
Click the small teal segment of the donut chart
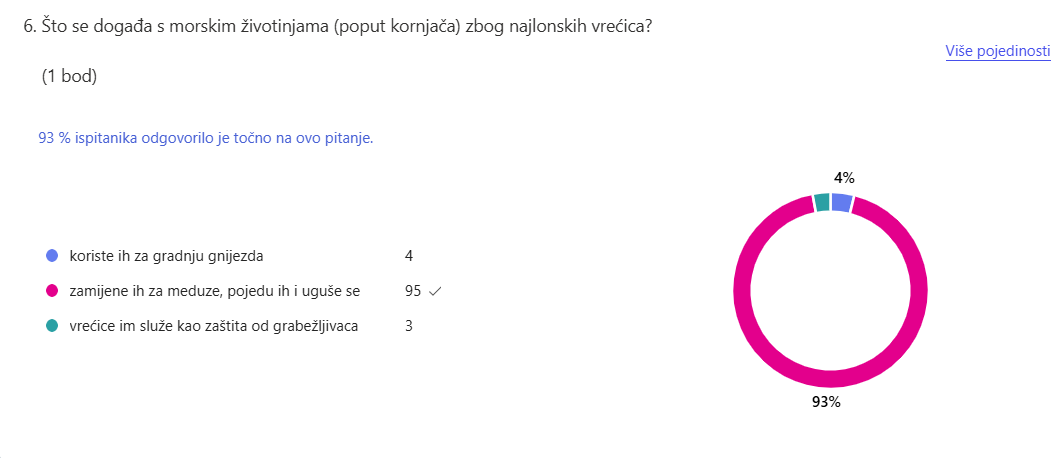822,202
